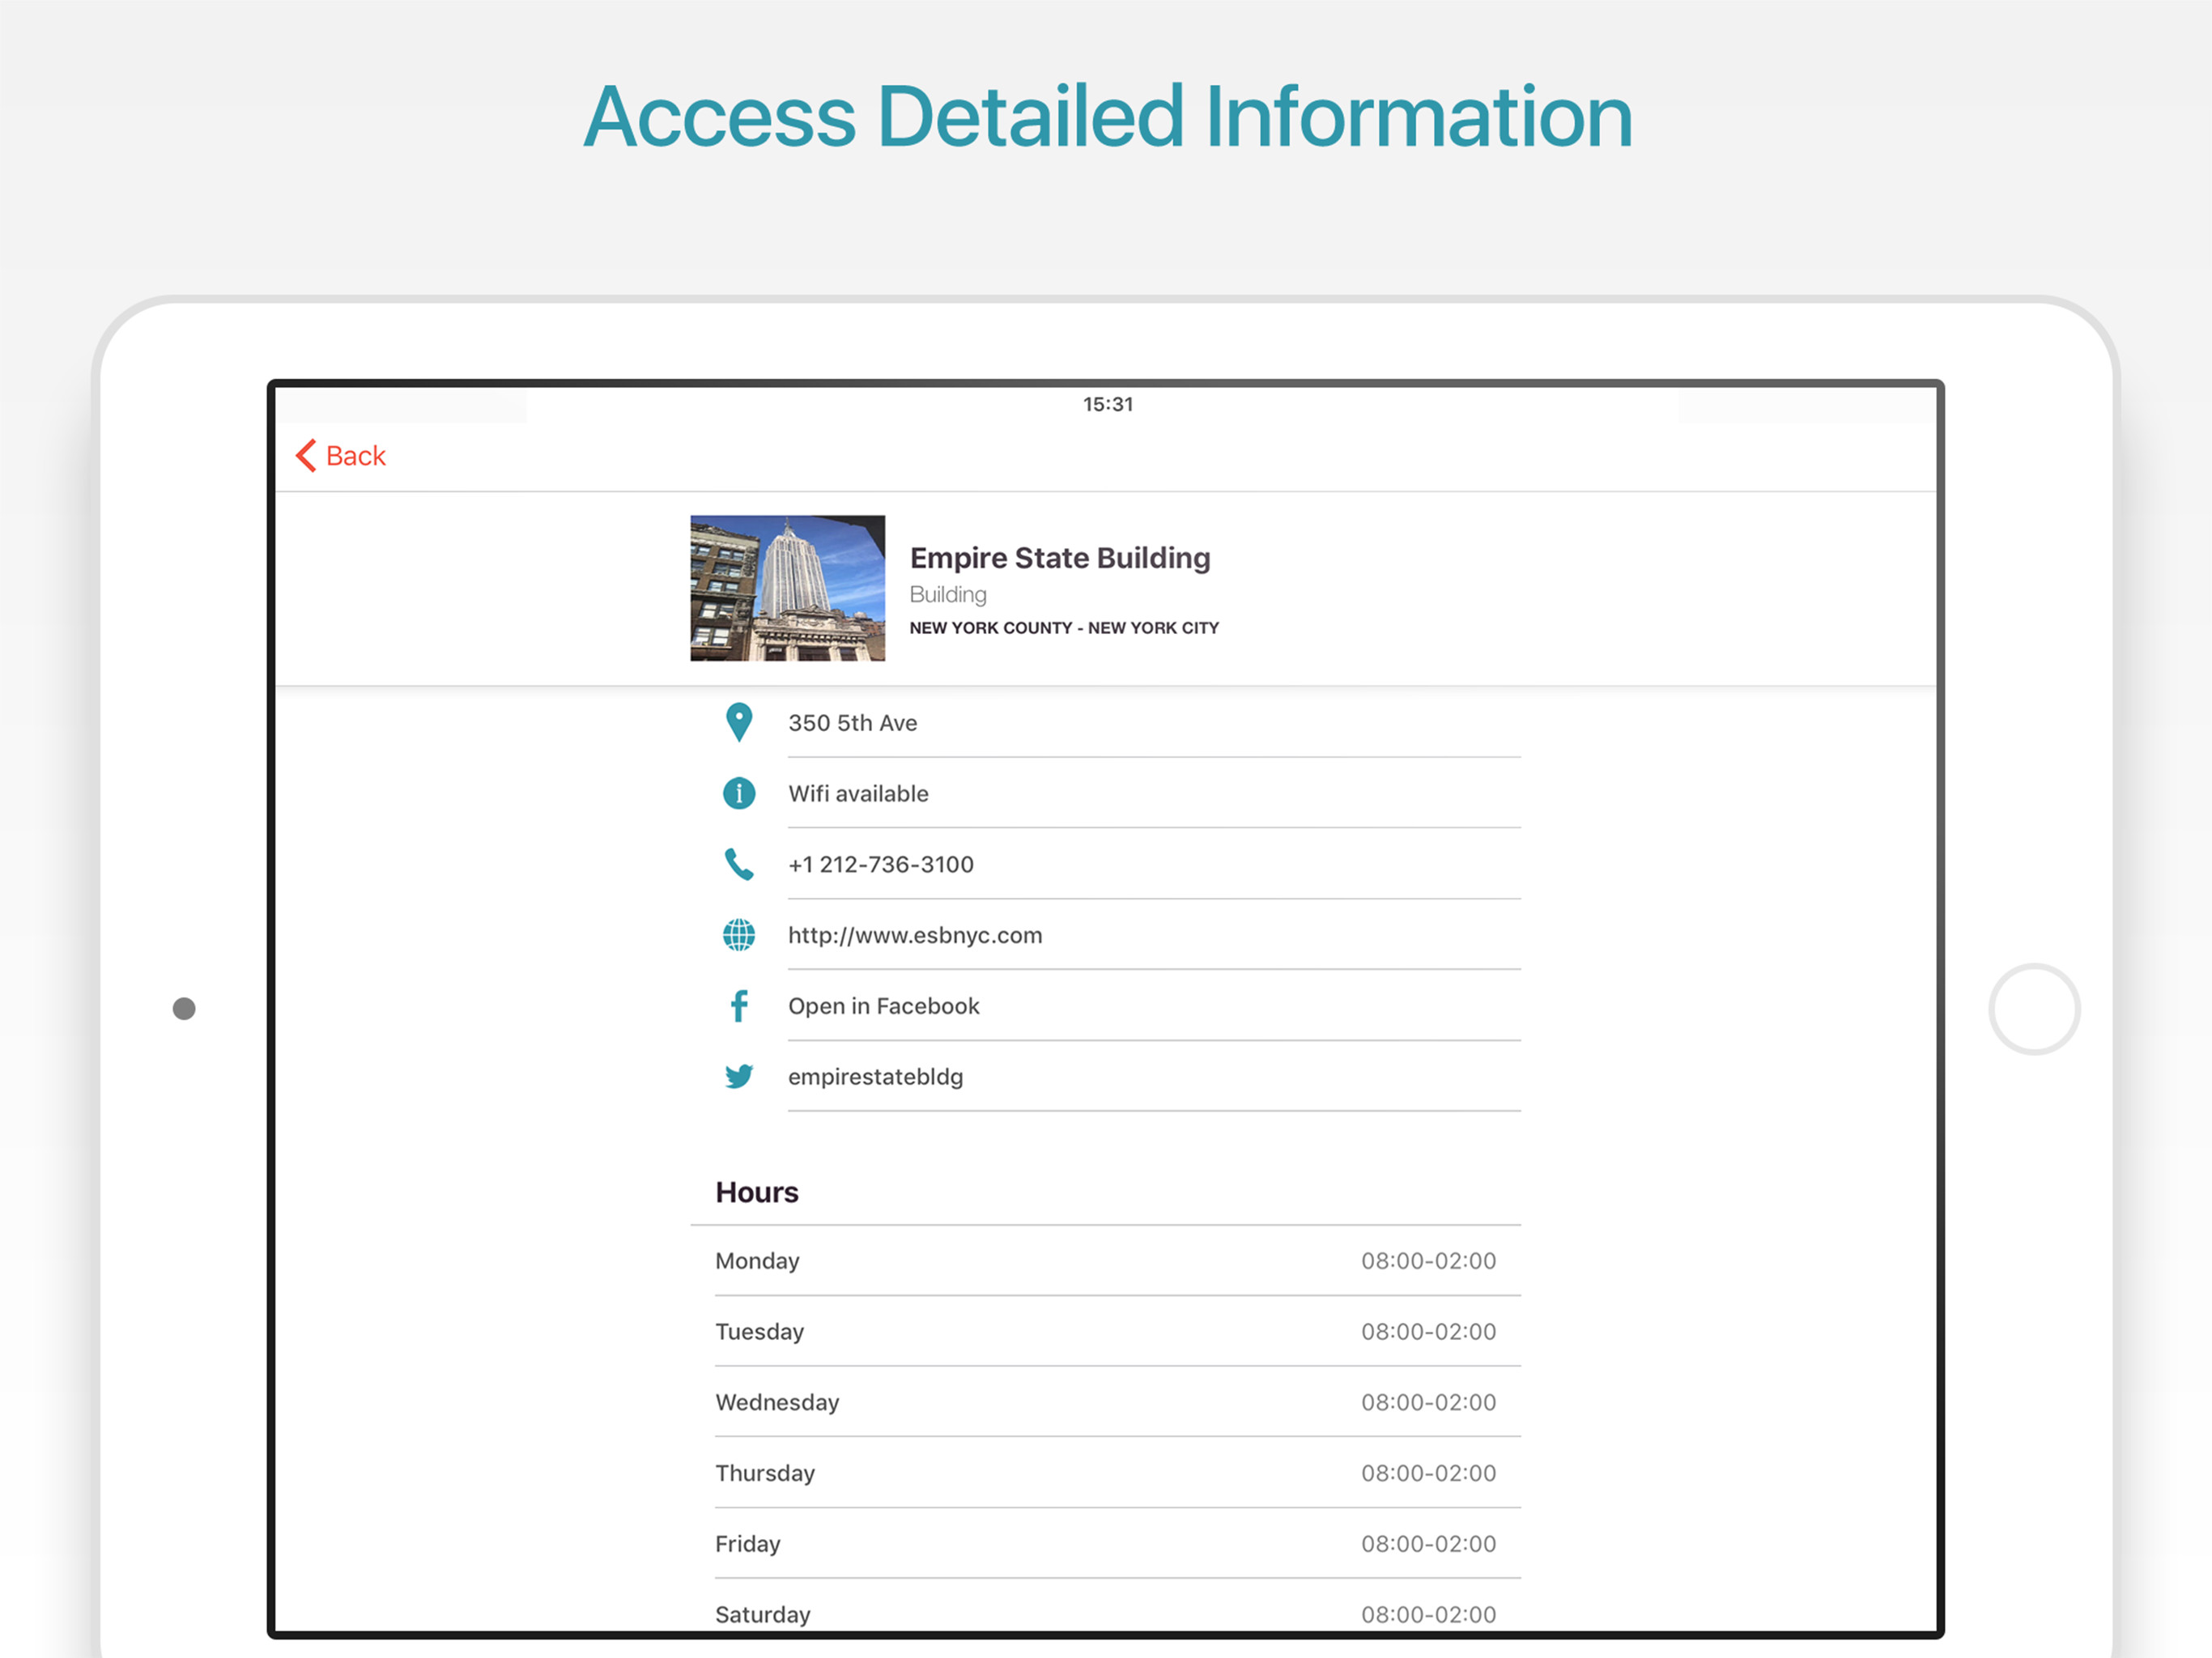
Task: Click the Twitter bird icon
Action: pos(738,1077)
